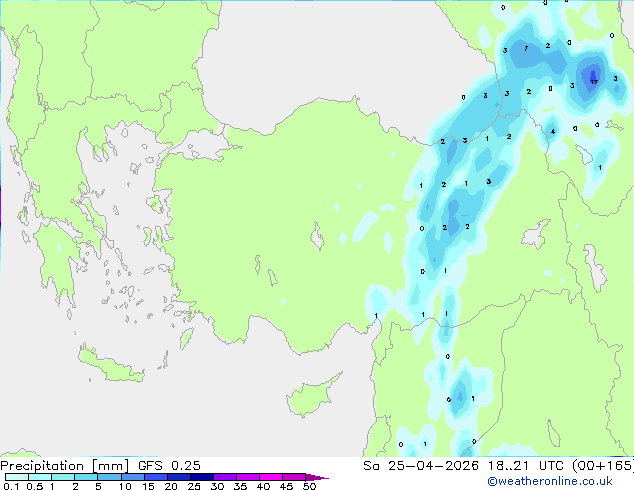This screenshot has width=634, height=490.
Task: Click the map value '17' in dark blue
Action: click(594, 82)
